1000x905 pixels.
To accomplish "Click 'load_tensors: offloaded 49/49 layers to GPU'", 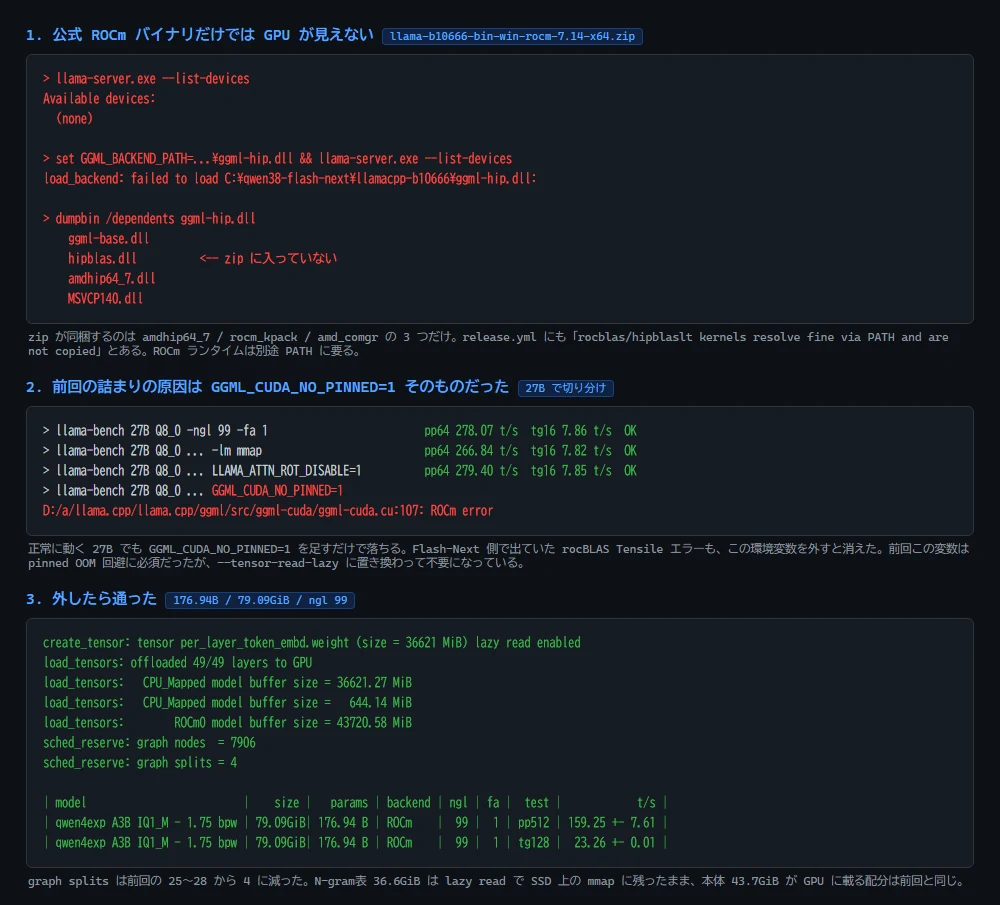I will [177, 663].
